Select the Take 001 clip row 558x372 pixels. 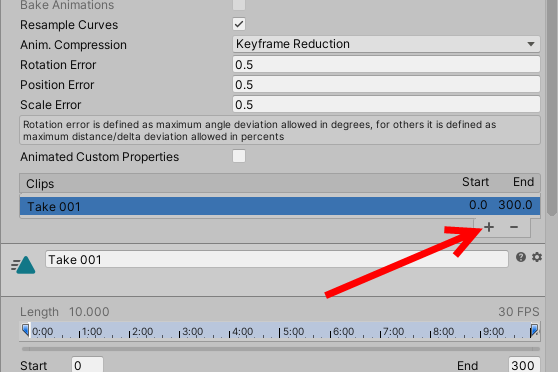(x=280, y=206)
